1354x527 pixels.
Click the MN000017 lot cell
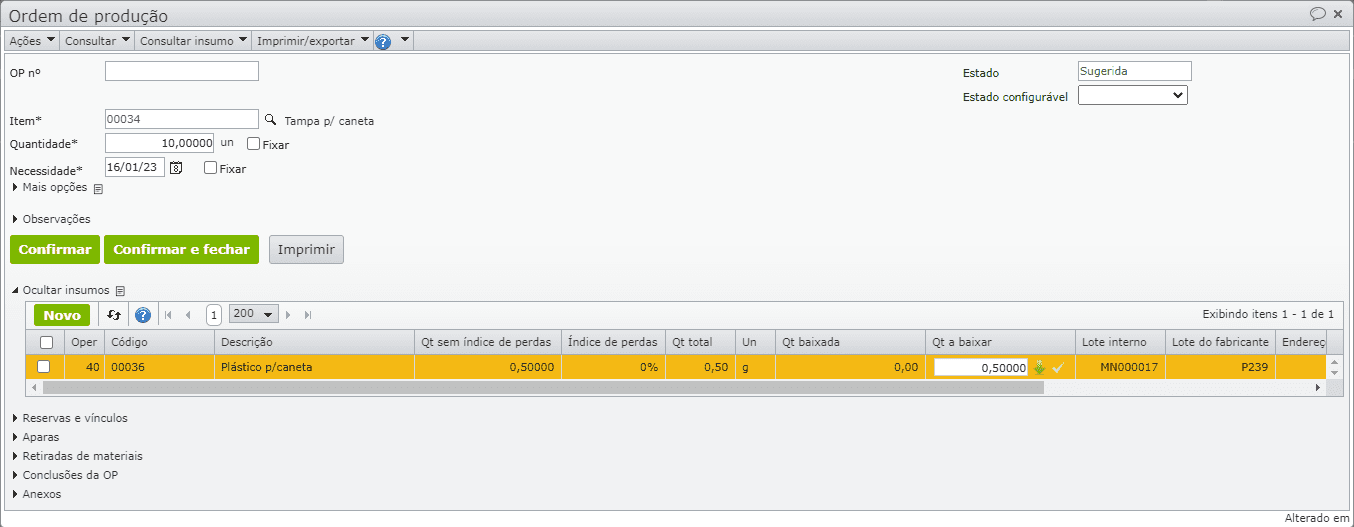tap(1121, 367)
